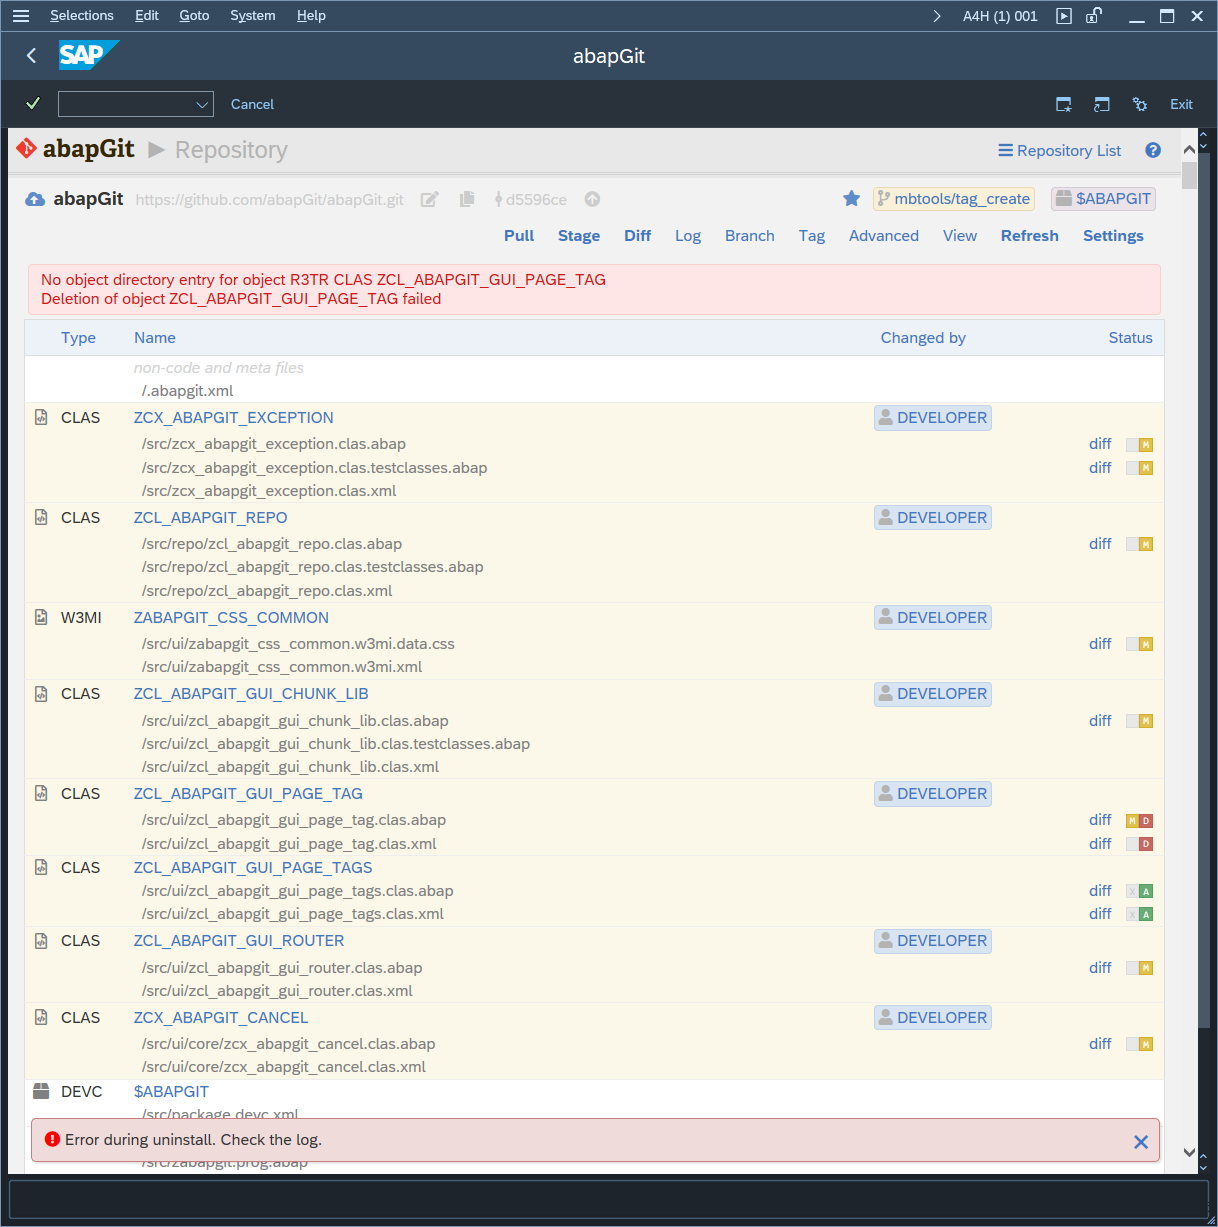Open the command field dropdown
Screen dimensions: 1218x1227
click(203, 104)
